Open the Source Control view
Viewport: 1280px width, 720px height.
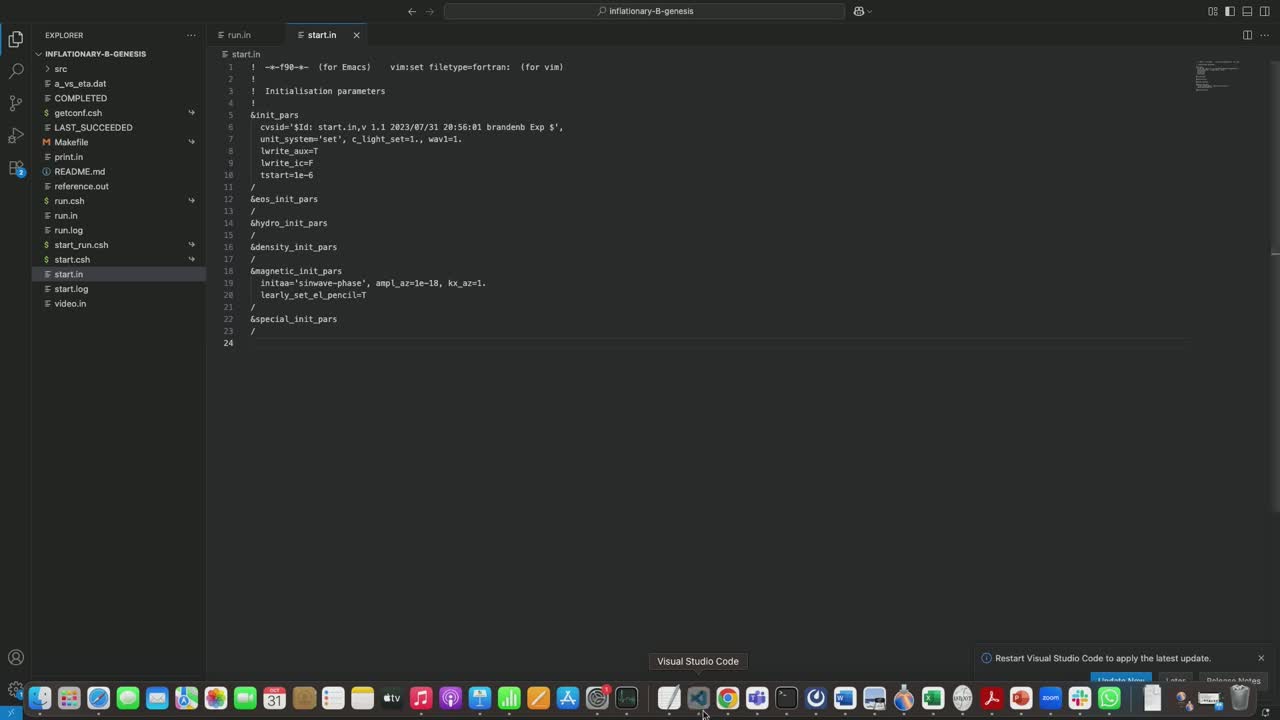tap(16, 103)
